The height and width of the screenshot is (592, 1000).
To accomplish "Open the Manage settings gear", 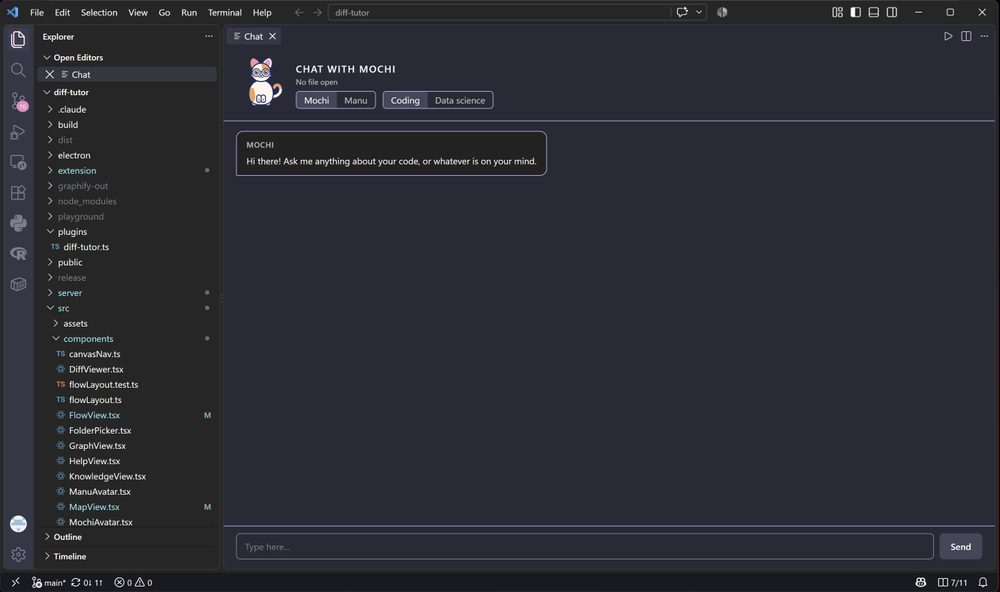I will point(18,554).
